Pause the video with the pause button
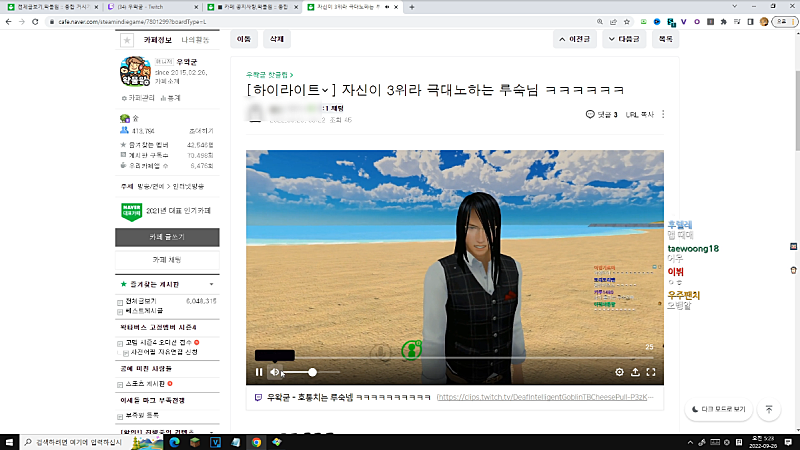Image resolution: width=800 pixels, height=450 pixels. point(259,372)
